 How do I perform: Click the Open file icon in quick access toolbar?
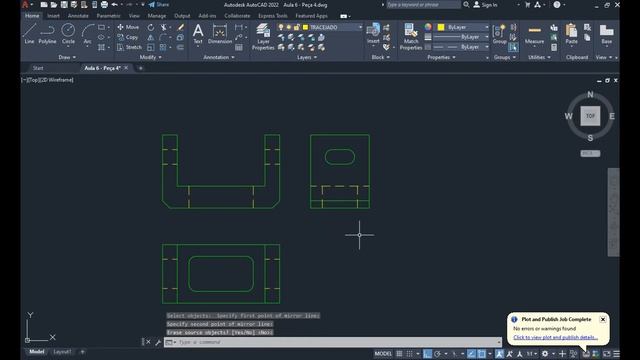tap(54, 5)
